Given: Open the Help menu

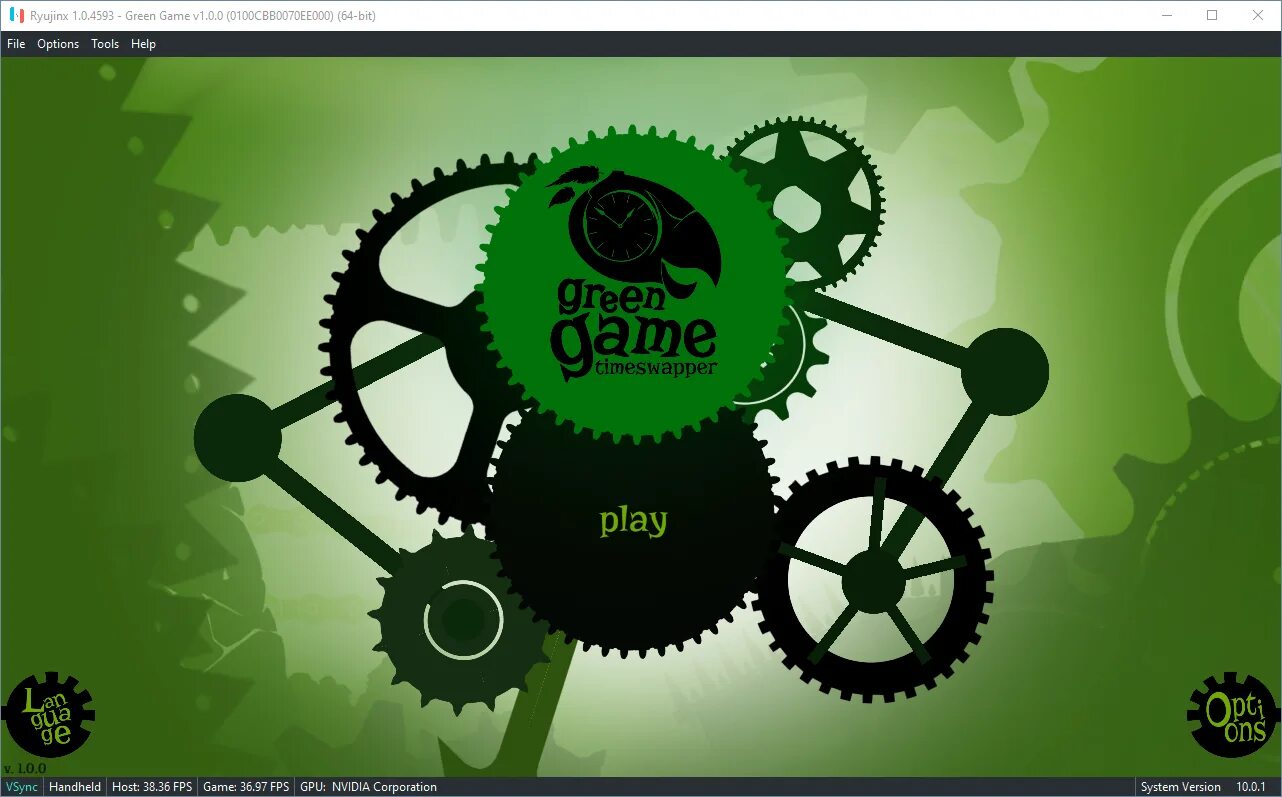Looking at the screenshot, I should pos(144,44).
